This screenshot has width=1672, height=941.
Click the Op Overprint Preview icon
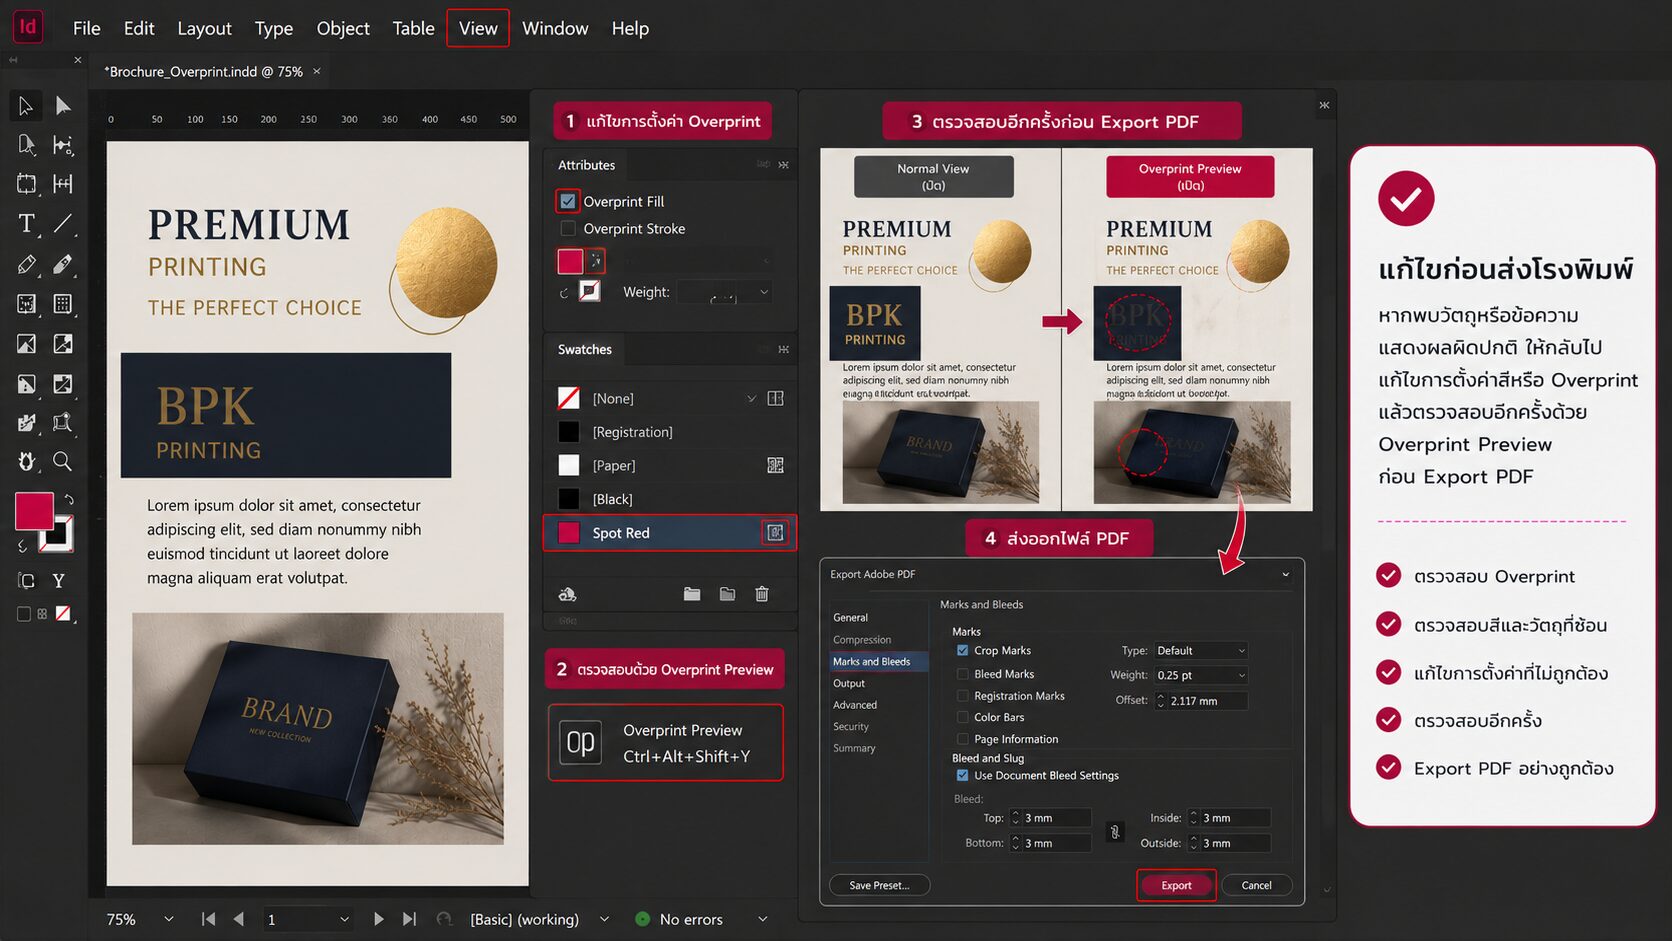click(581, 742)
